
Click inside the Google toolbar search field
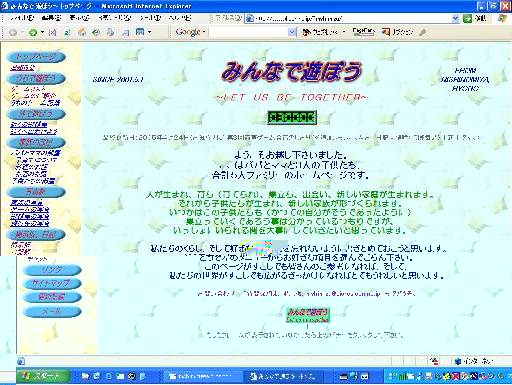click(x=249, y=32)
